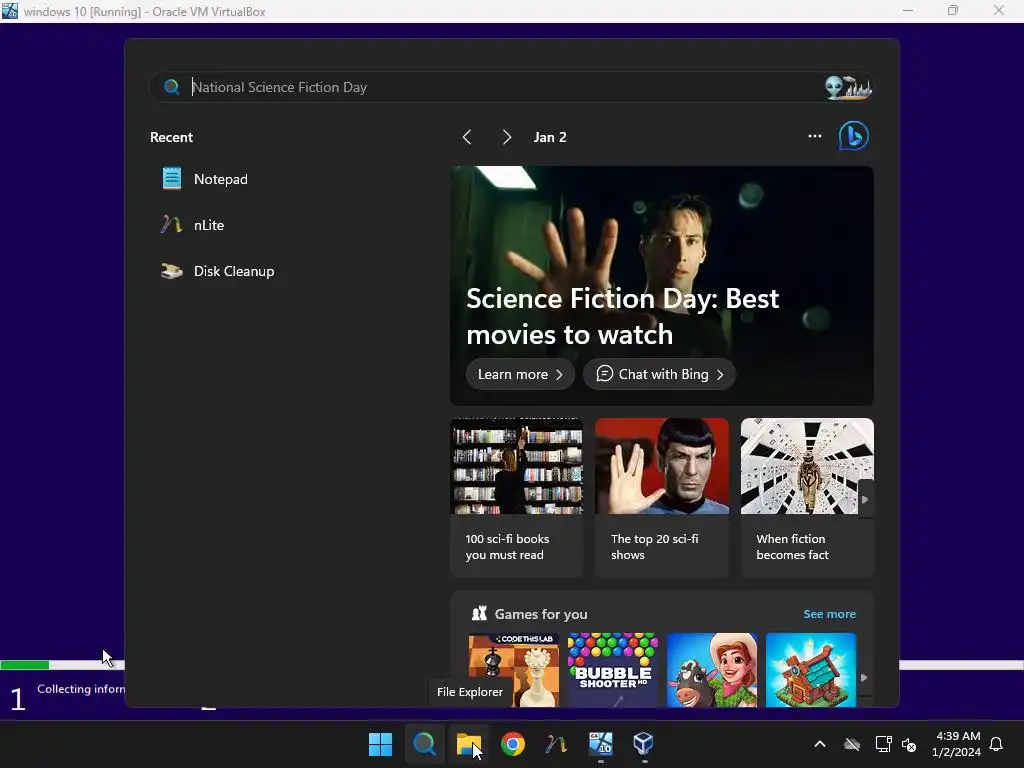
Task: Click the Science Fiction Day movies headline
Action: click(x=622, y=316)
